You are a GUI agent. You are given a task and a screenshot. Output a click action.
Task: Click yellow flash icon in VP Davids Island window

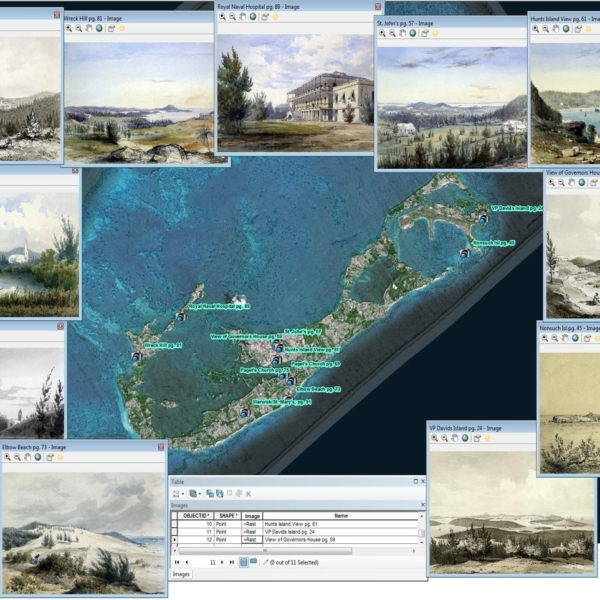pos(487,439)
